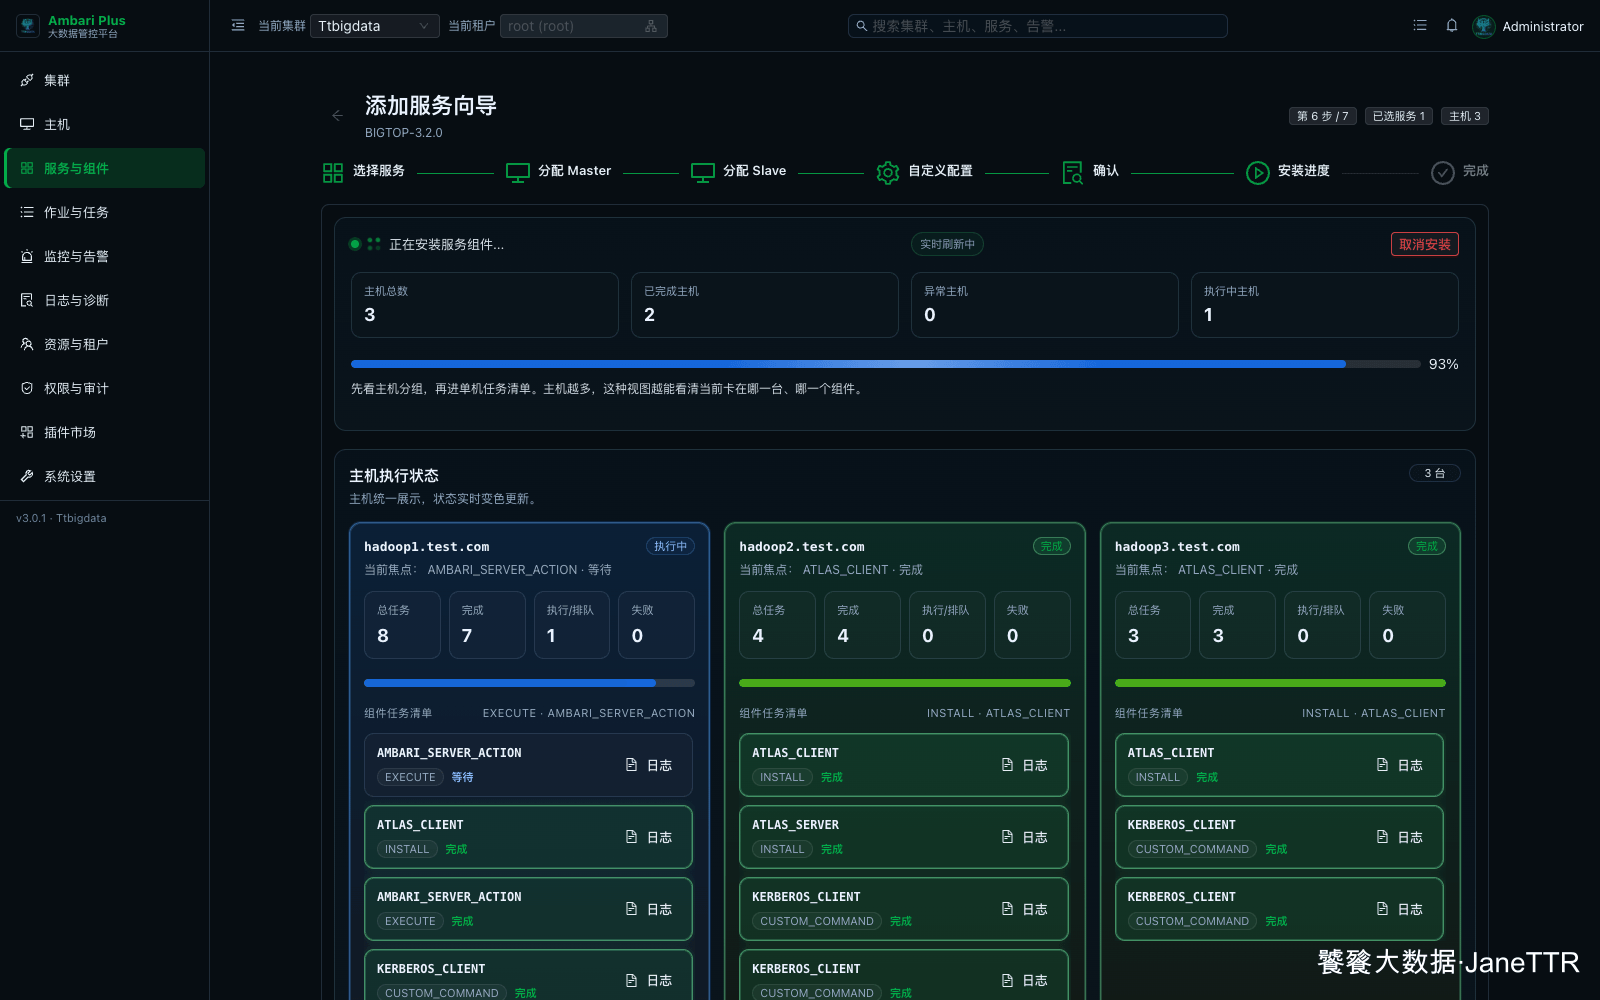Viewport: 1600px width, 1000px height.
Task: Open log for hadoop1 AMBARI_SERVER_ACTION 等待 task
Action: [649, 765]
